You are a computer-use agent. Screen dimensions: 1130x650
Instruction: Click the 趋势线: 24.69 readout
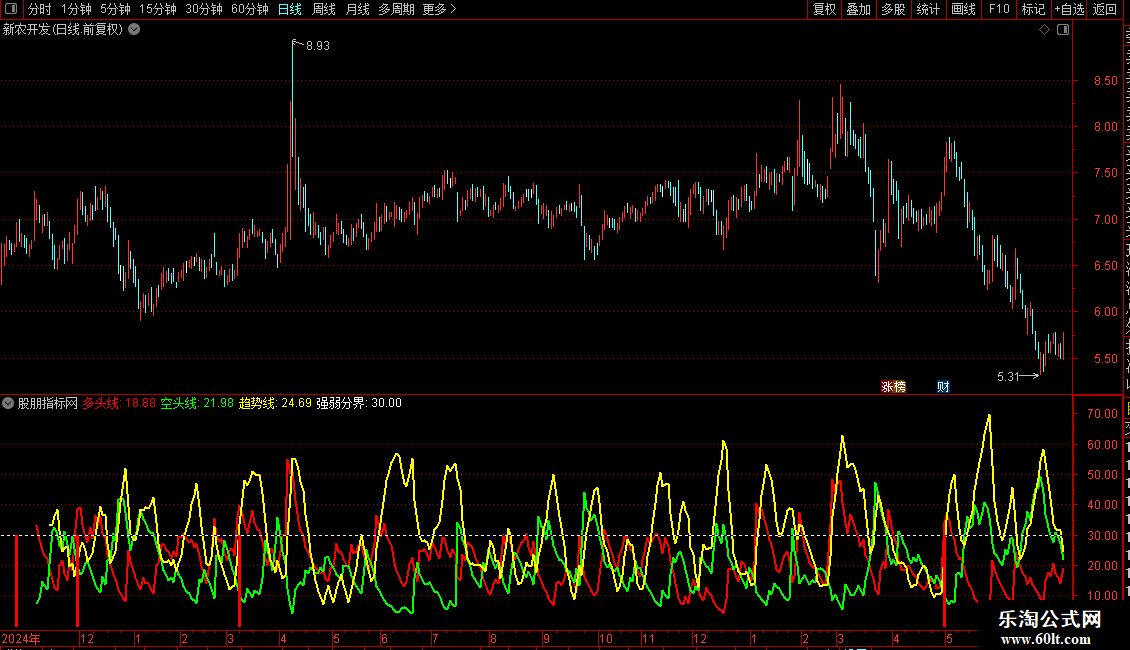point(275,404)
